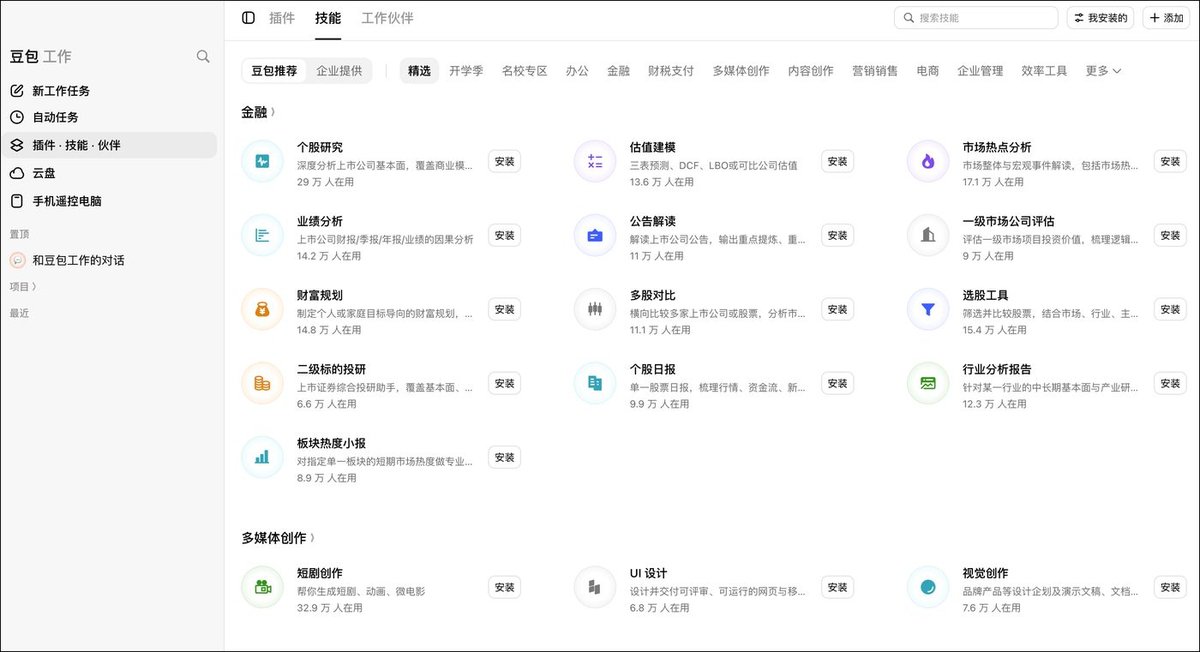Screen dimensions: 1200x652
Task: Install the 短剧创作 skill
Action: click(504, 587)
